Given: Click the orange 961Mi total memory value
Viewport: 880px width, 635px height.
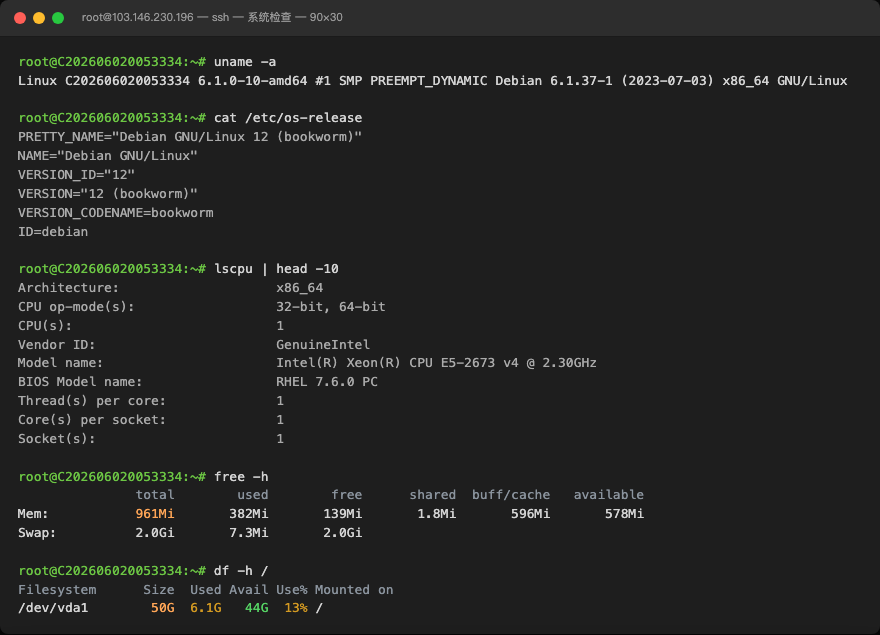Looking at the screenshot, I should (155, 514).
